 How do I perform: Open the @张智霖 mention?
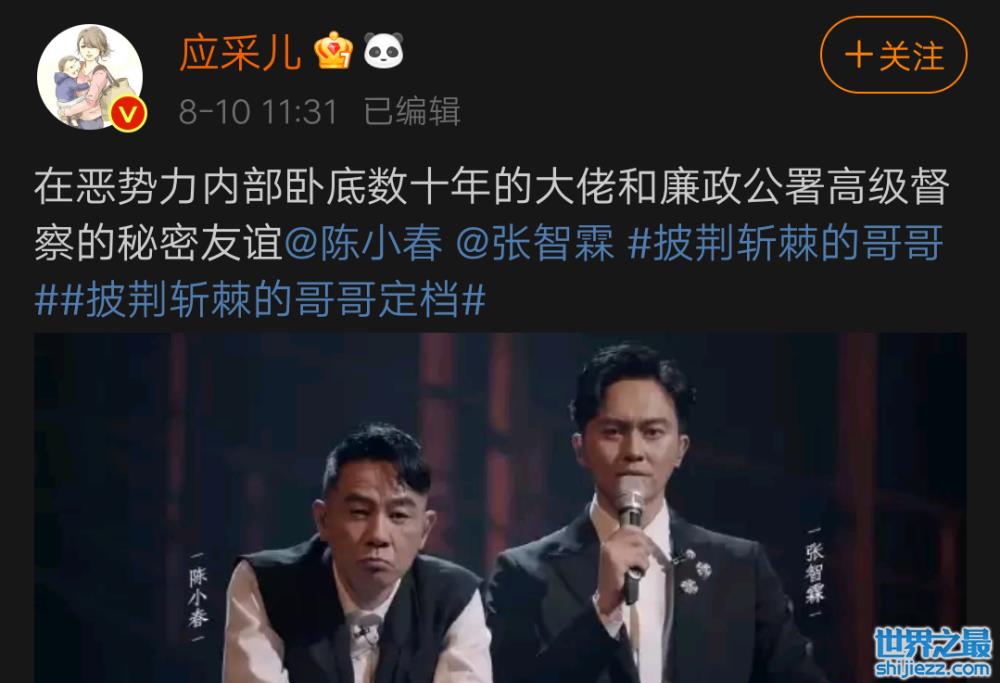[x=534, y=244]
